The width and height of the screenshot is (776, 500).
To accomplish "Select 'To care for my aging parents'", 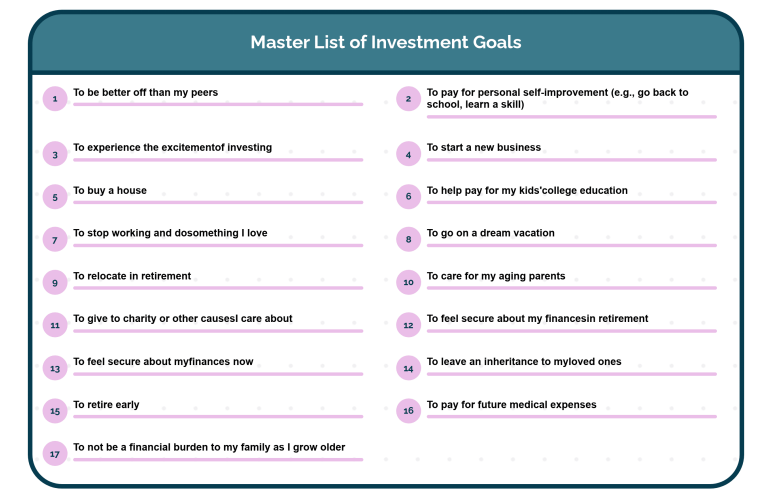I will [496, 276].
